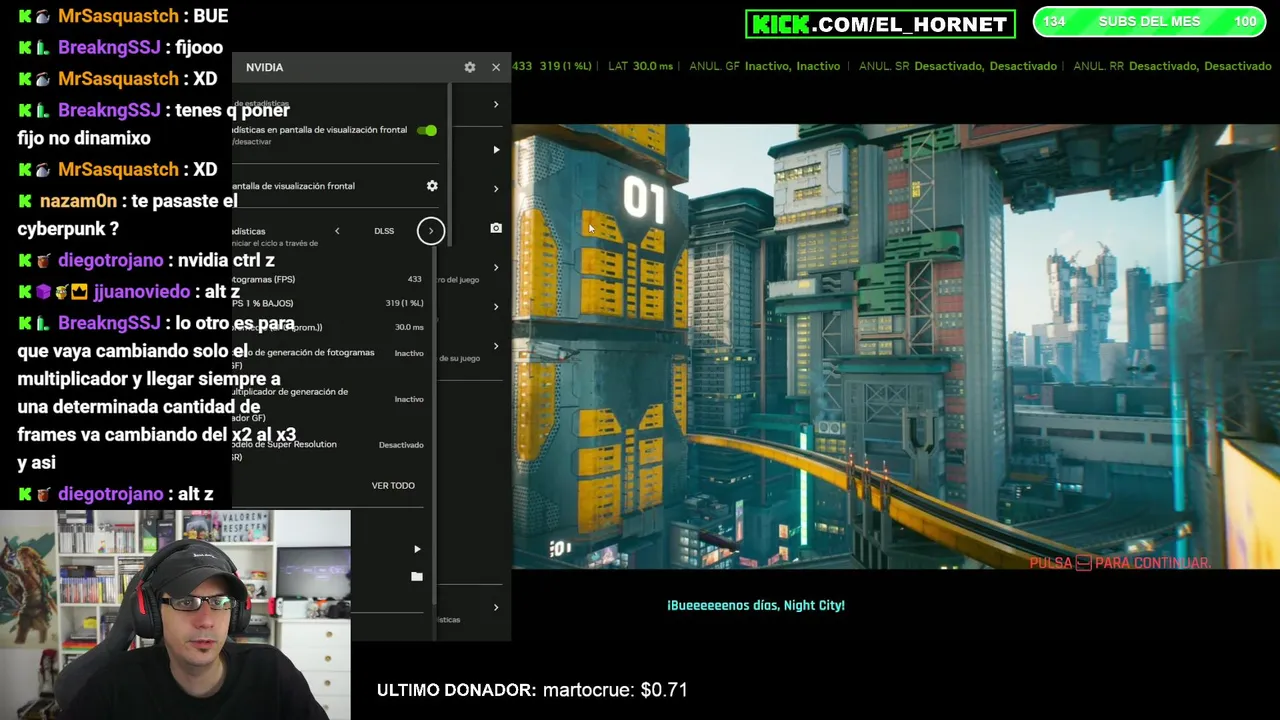Click crown badge beside jjuanoviedo

[x=79, y=292]
